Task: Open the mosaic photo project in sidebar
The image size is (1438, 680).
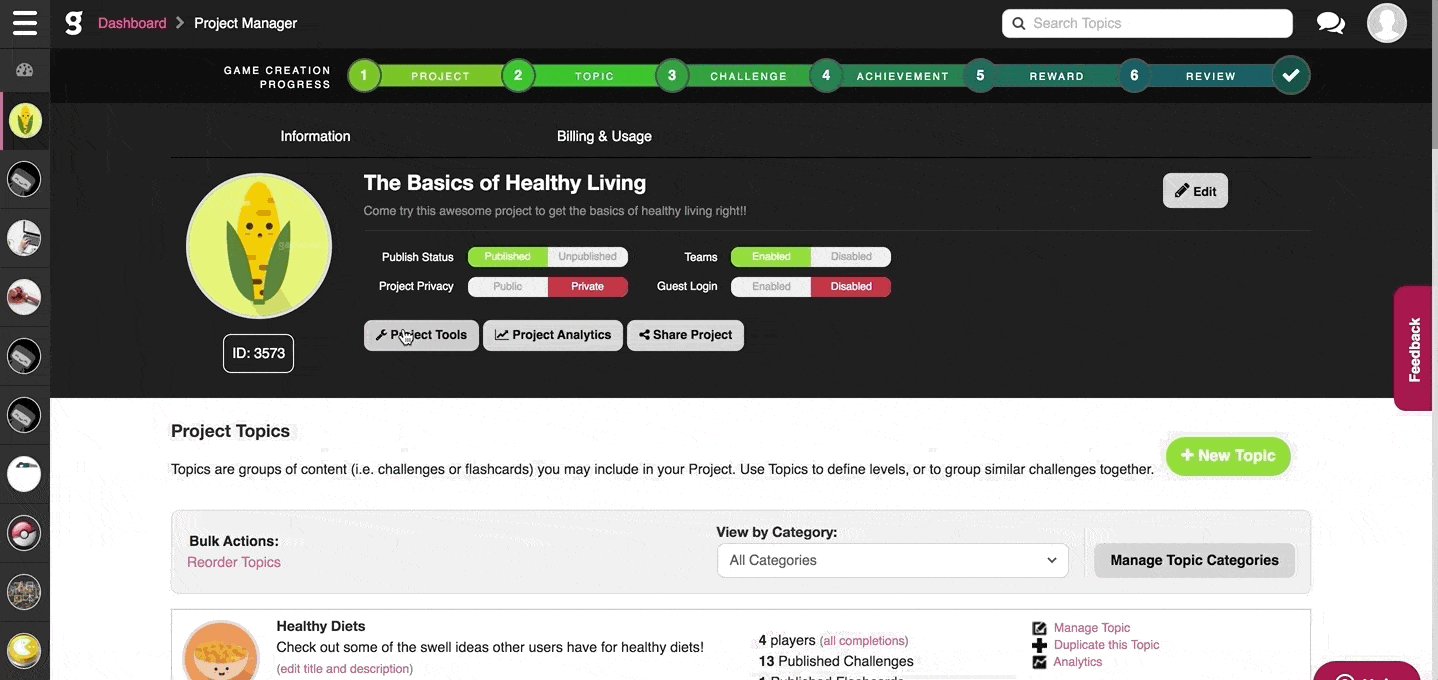Action: click(x=25, y=593)
